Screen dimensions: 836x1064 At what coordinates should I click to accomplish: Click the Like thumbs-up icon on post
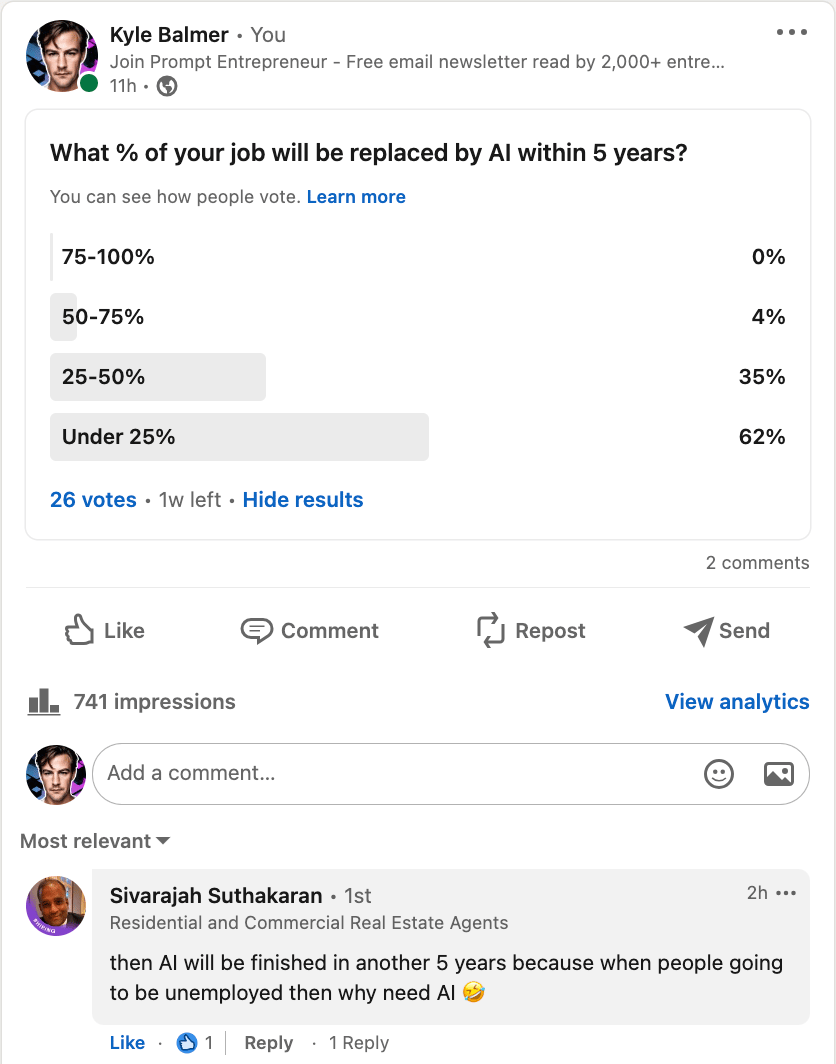(x=79, y=630)
